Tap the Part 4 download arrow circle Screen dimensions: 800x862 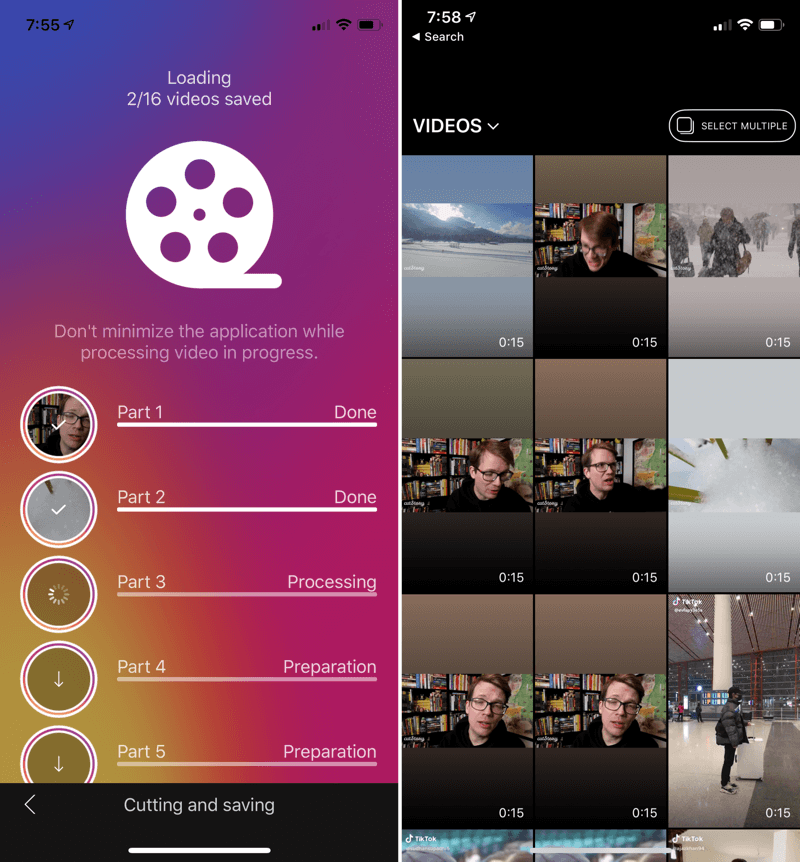coord(58,680)
